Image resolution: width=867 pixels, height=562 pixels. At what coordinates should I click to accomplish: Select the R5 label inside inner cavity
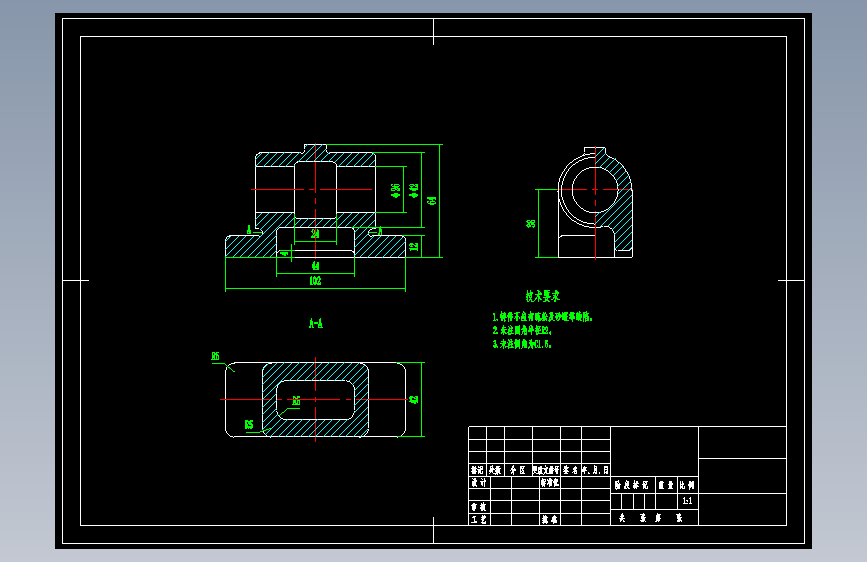(296, 401)
